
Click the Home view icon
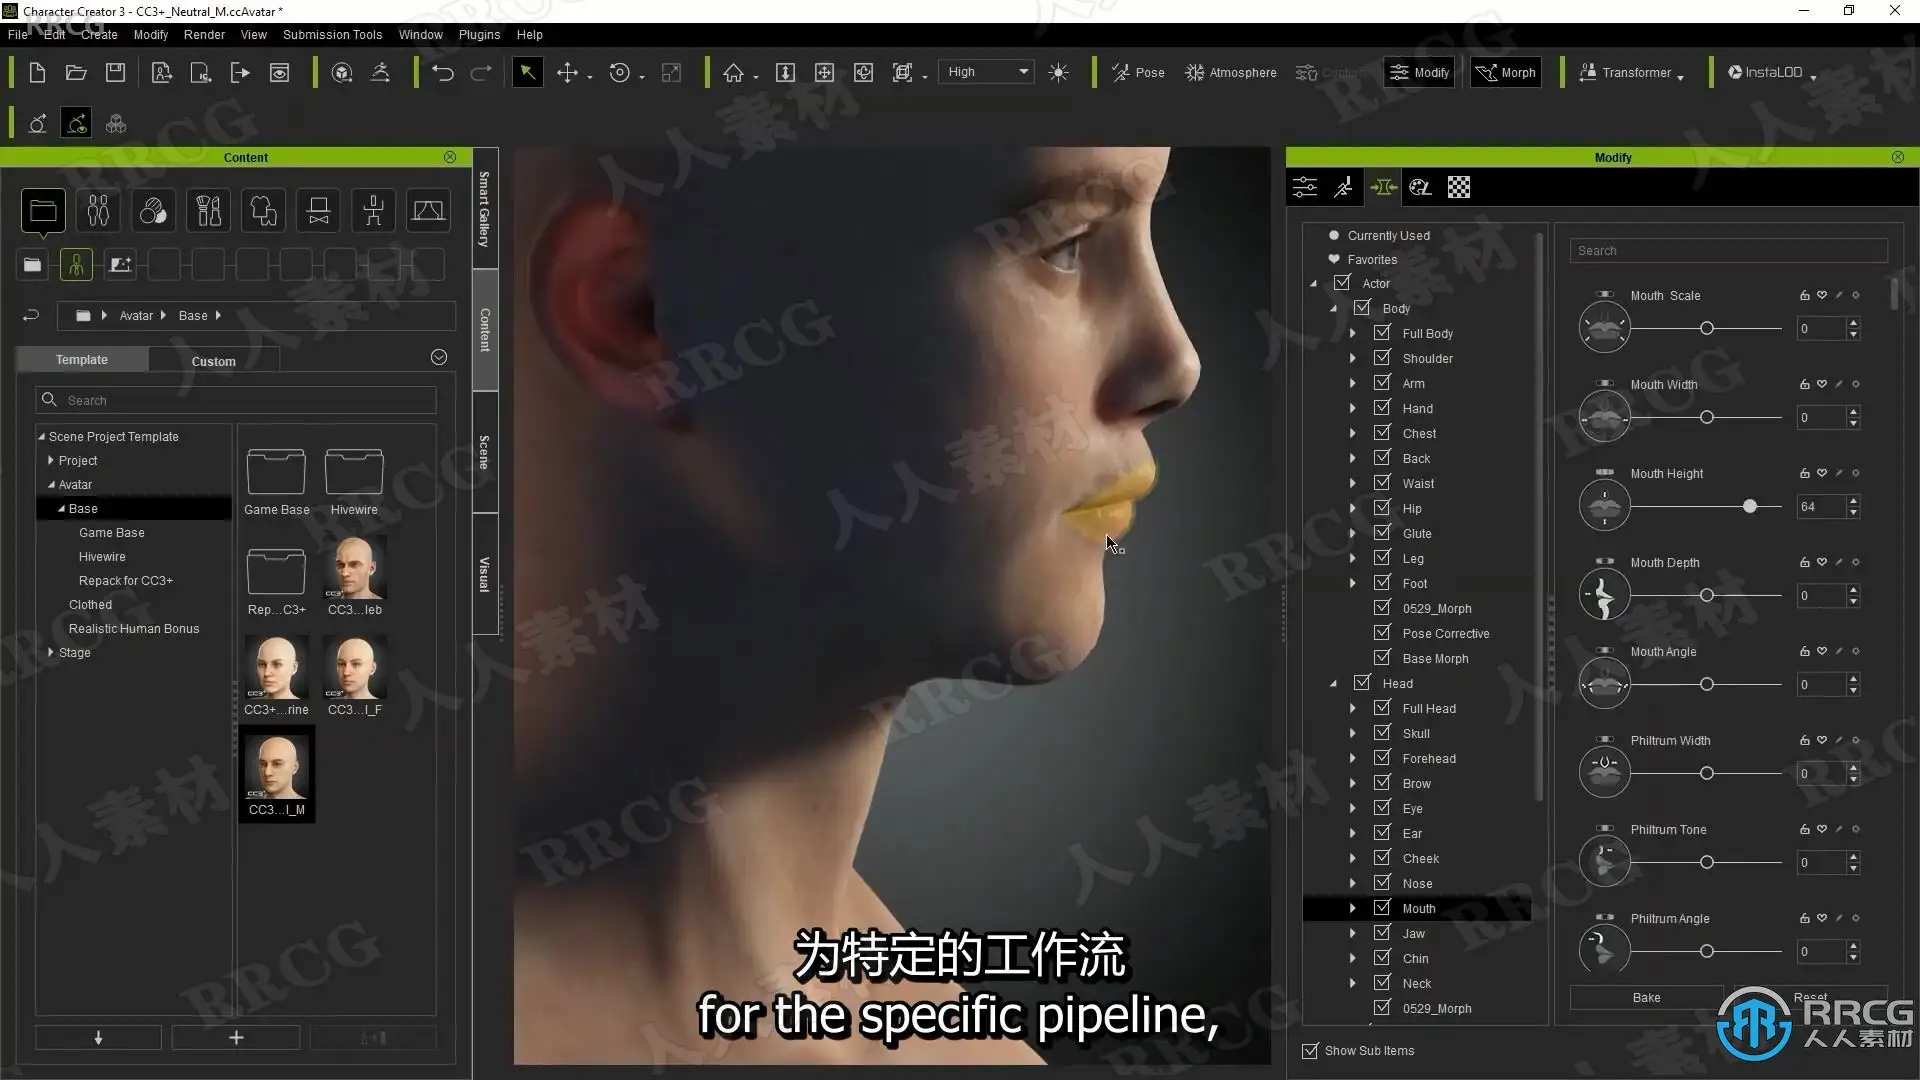pos(733,73)
